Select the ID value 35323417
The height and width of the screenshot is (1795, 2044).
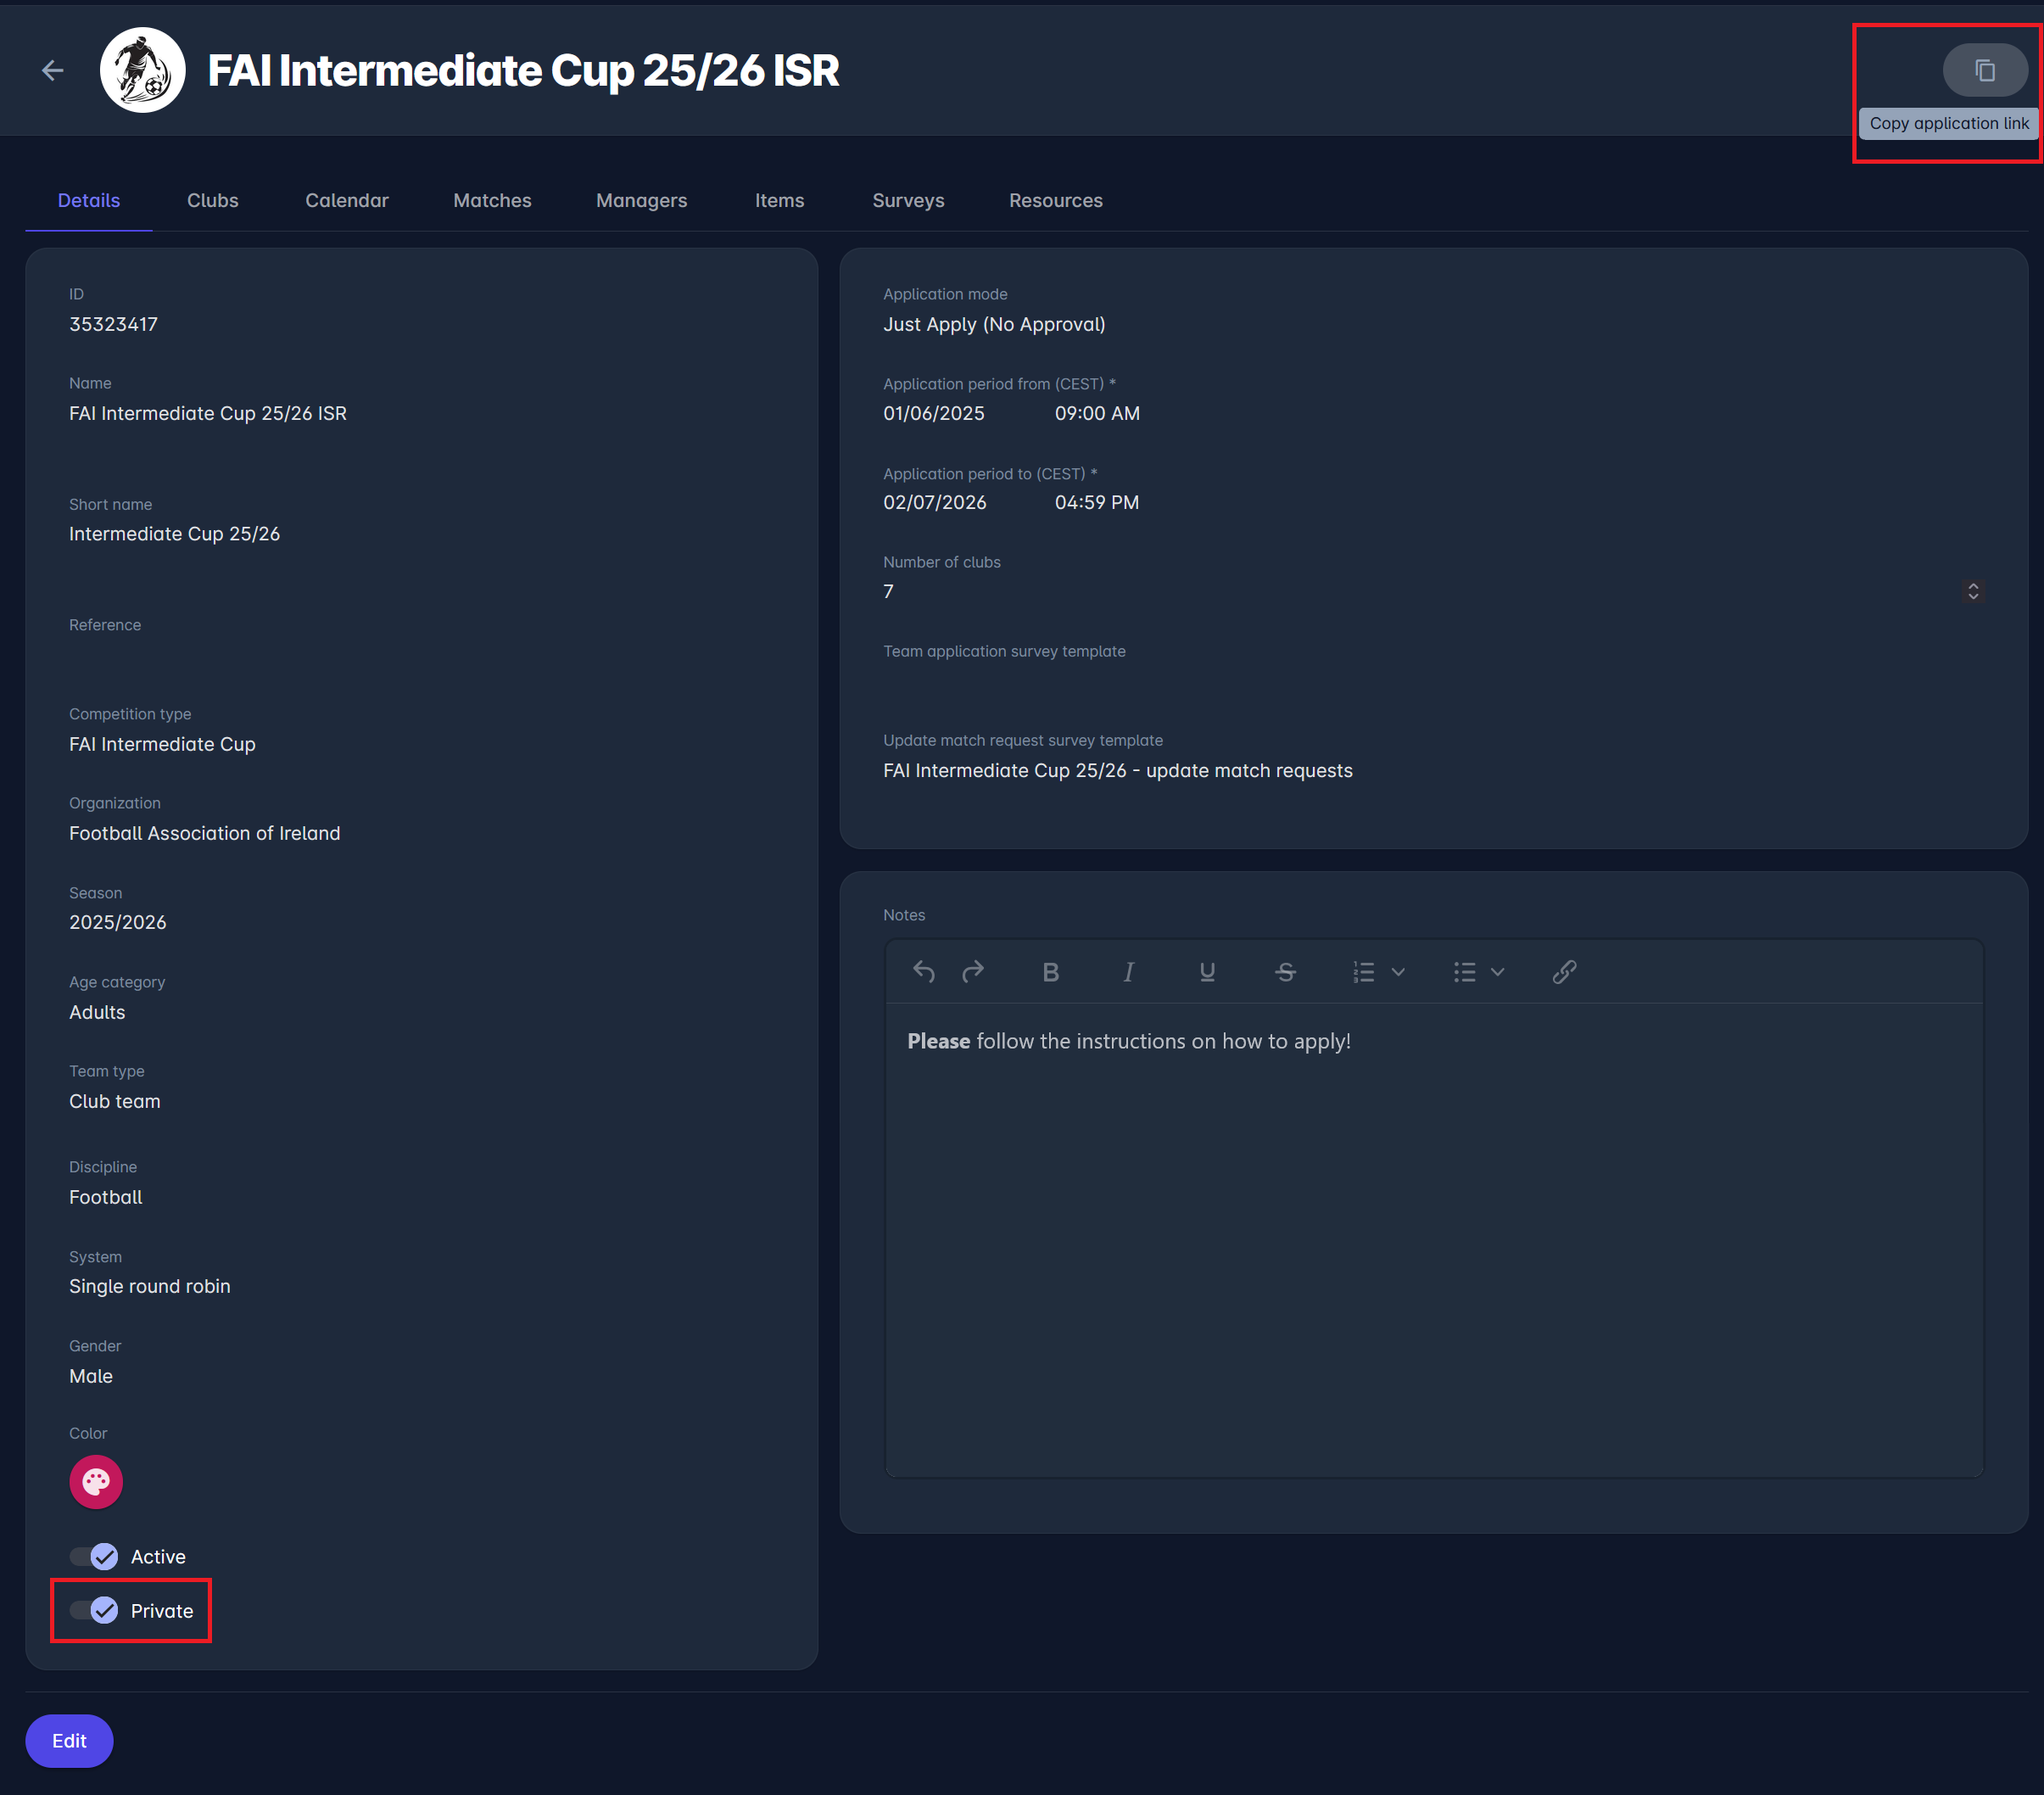113,324
